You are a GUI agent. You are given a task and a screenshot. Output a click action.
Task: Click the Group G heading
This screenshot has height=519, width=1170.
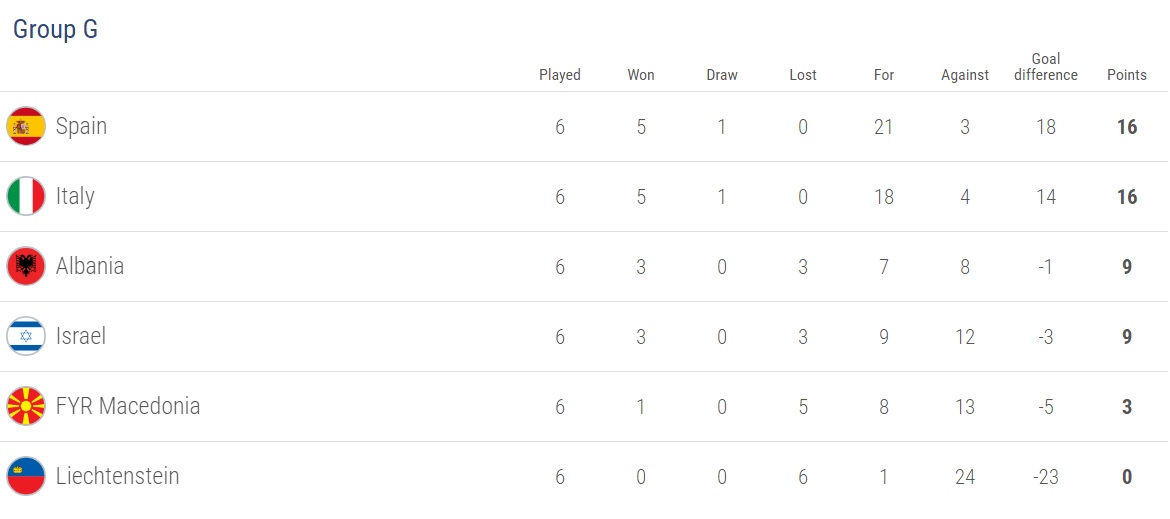coord(55,30)
